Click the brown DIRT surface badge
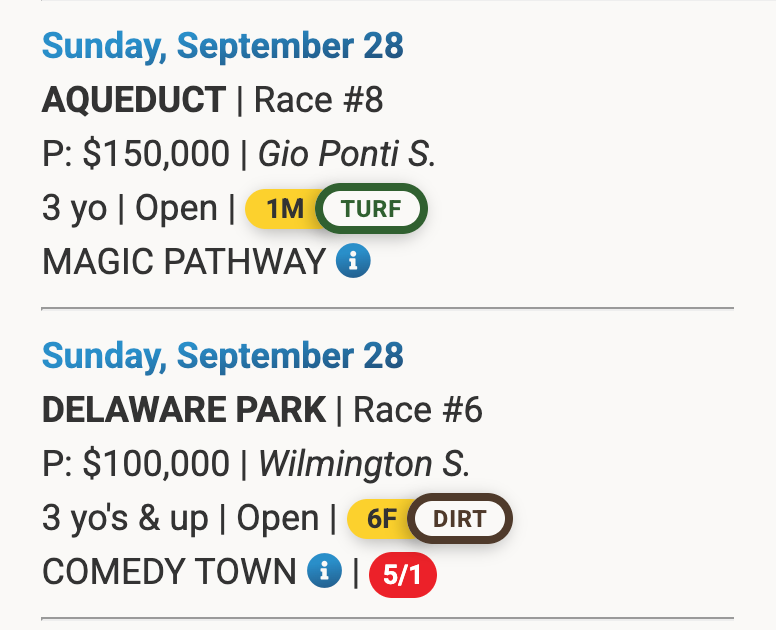776x630 pixels. pyautogui.click(x=460, y=519)
